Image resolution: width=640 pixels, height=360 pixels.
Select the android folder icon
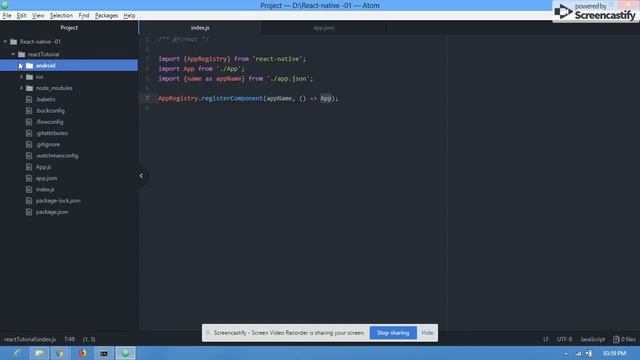point(29,66)
